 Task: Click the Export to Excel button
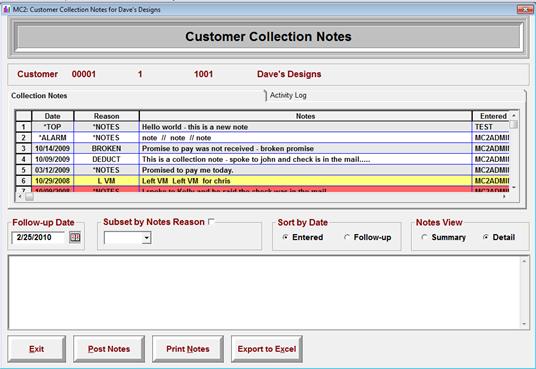(267, 349)
